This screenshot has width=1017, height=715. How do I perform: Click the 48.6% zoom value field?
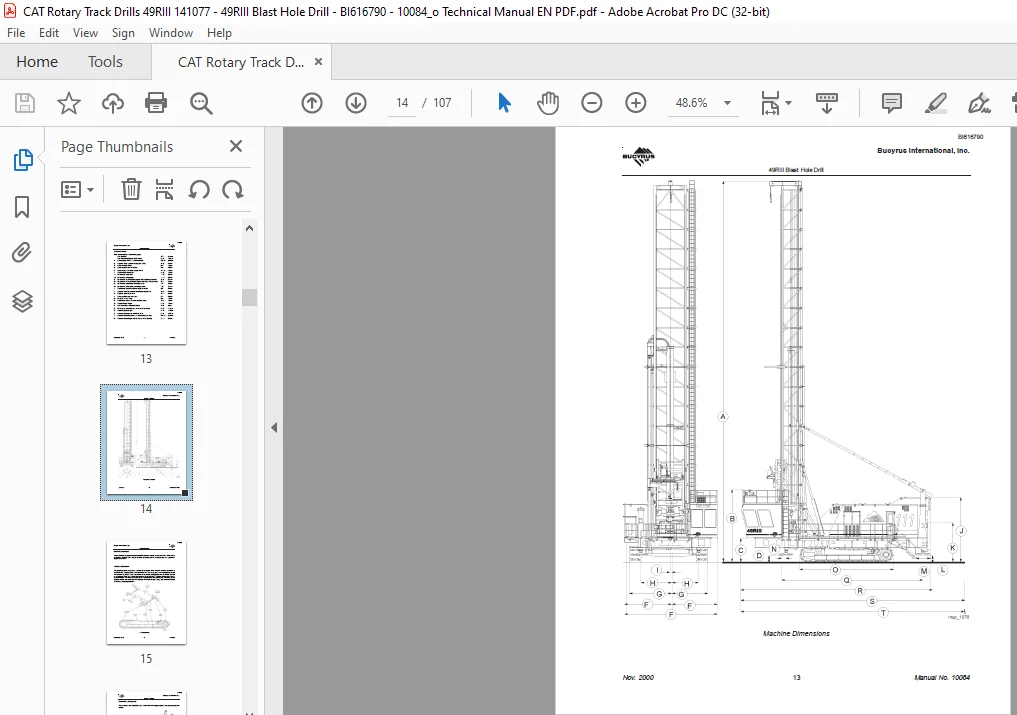click(x=691, y=103)
